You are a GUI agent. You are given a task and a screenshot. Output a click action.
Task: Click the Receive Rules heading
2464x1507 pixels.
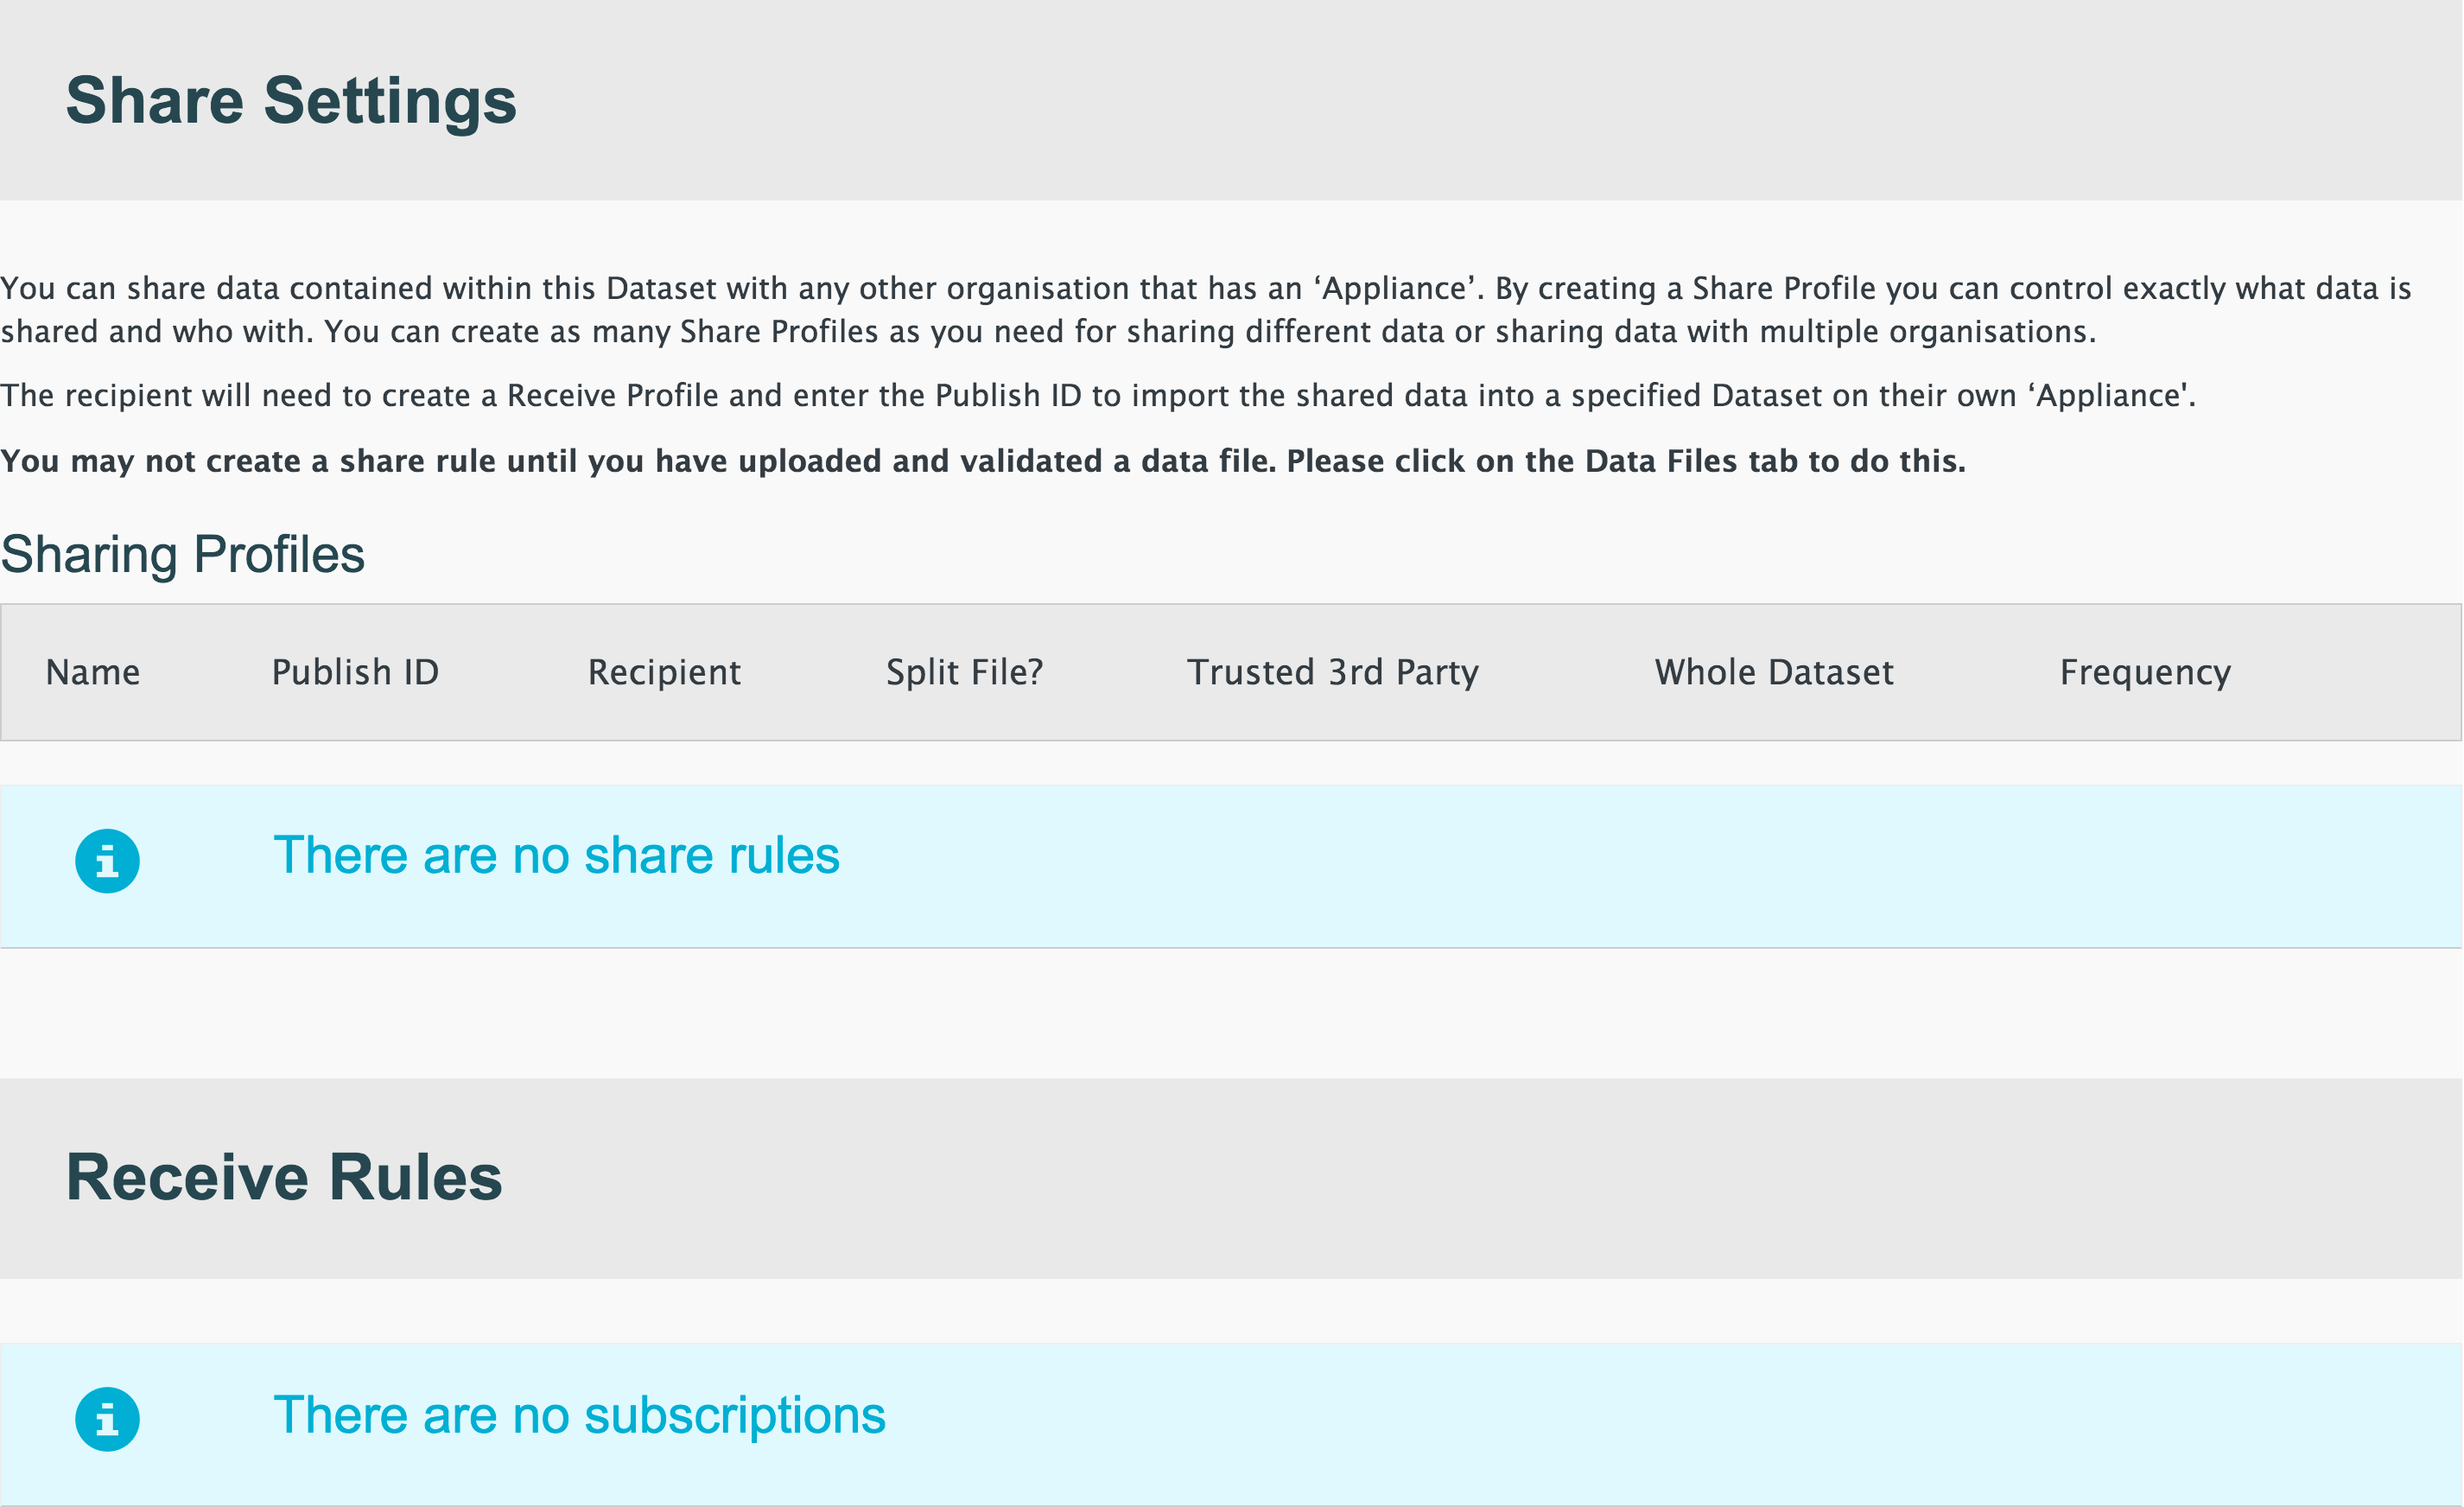(x=284, y=1177)
